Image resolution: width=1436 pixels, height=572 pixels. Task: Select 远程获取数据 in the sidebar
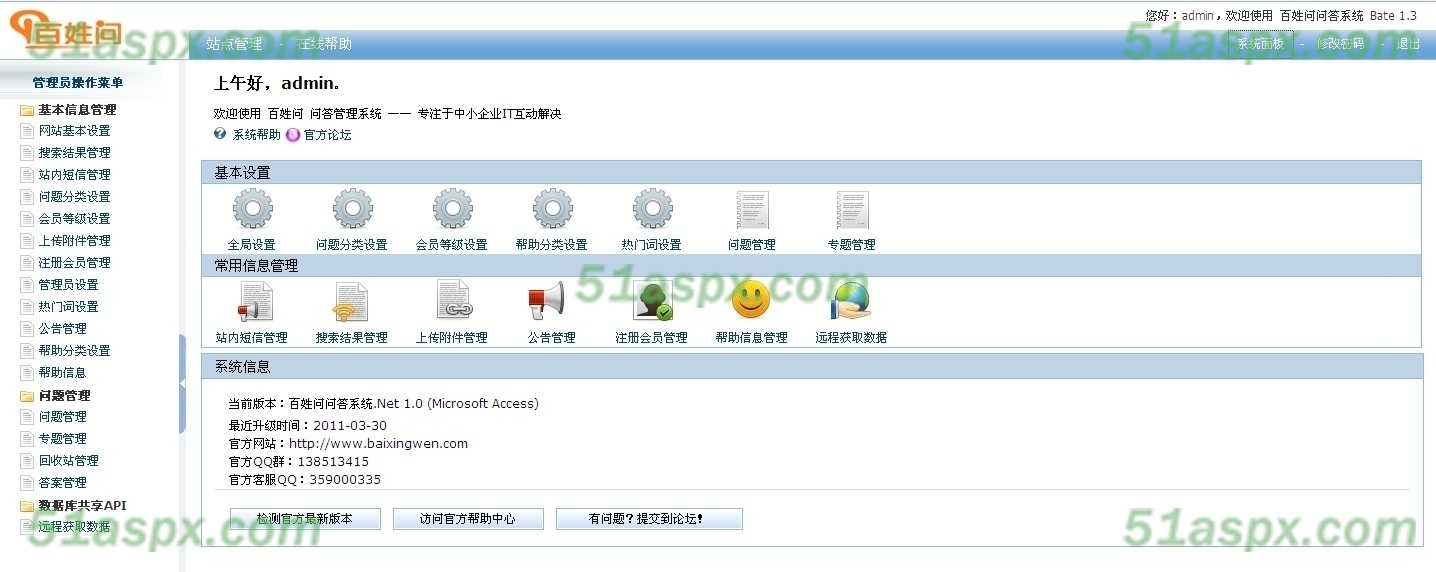click(74, 527)
